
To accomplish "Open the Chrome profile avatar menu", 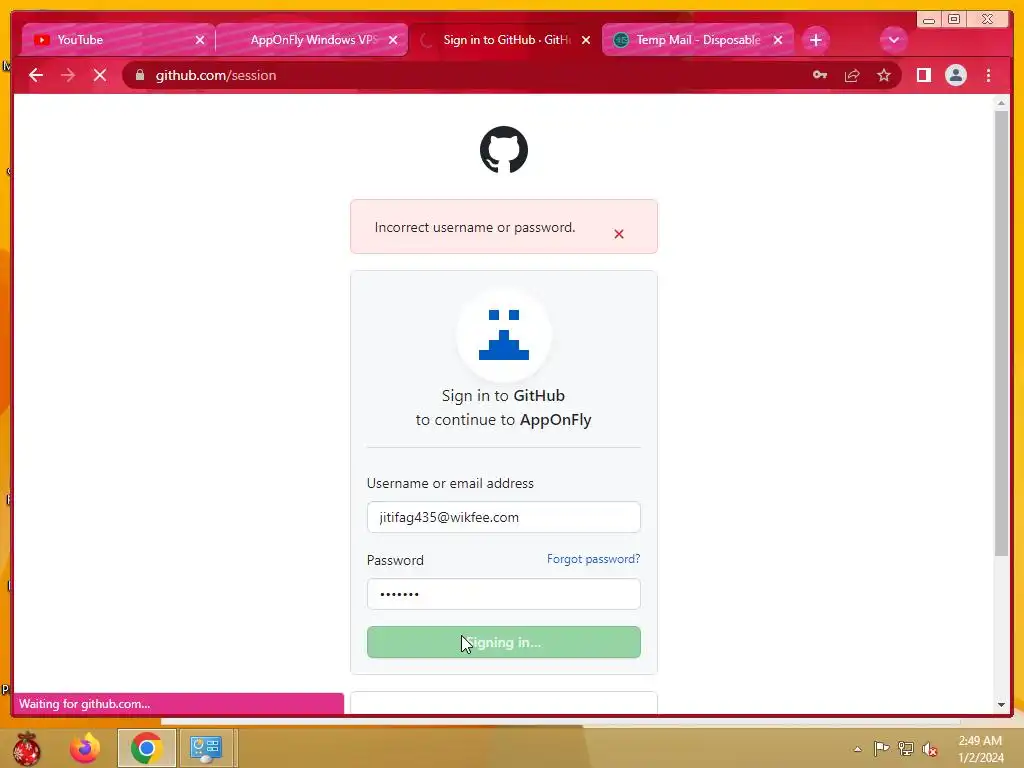I will click(955, 75).
